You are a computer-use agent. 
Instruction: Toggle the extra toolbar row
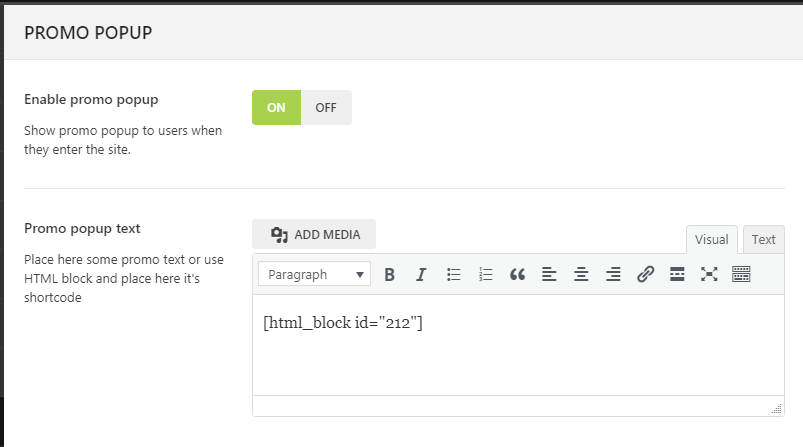741,275
